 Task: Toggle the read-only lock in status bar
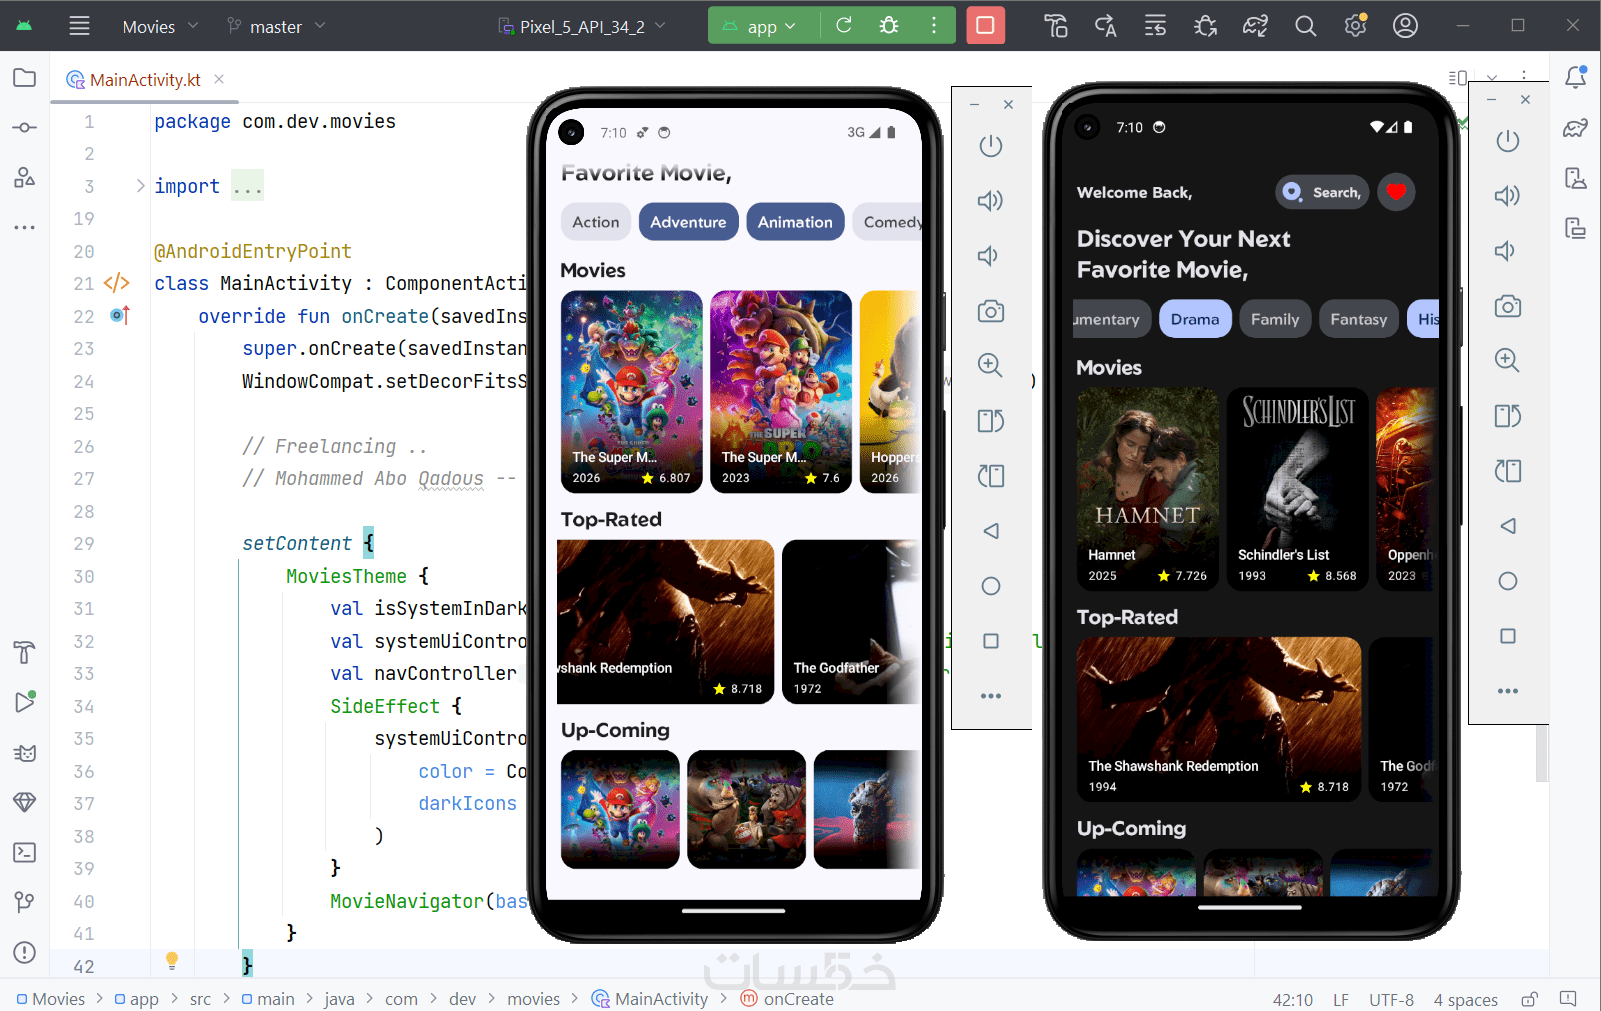(x=1529, y=999)
